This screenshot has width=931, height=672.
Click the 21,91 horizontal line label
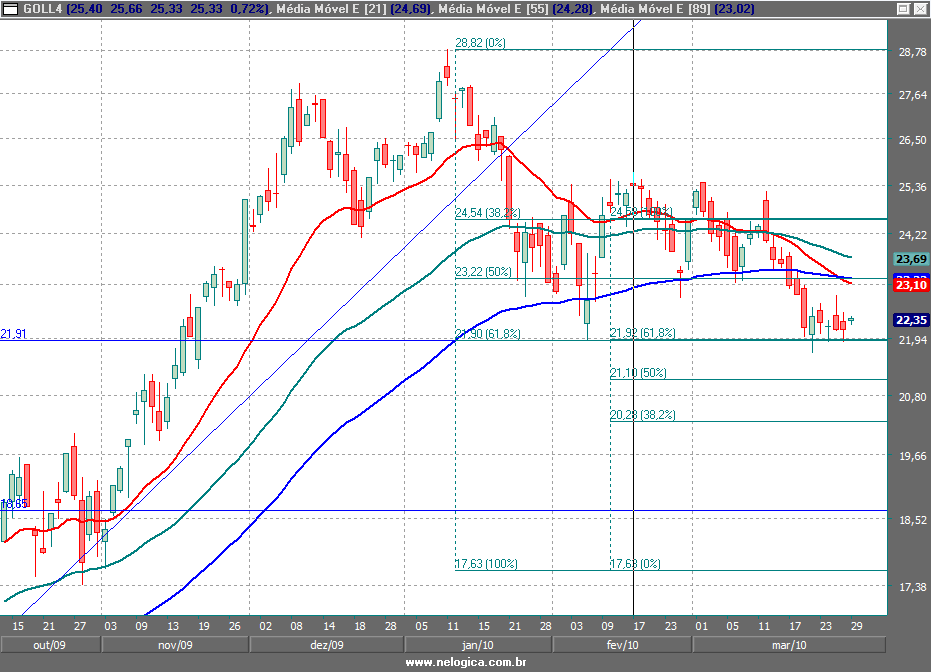pos(13,334)
